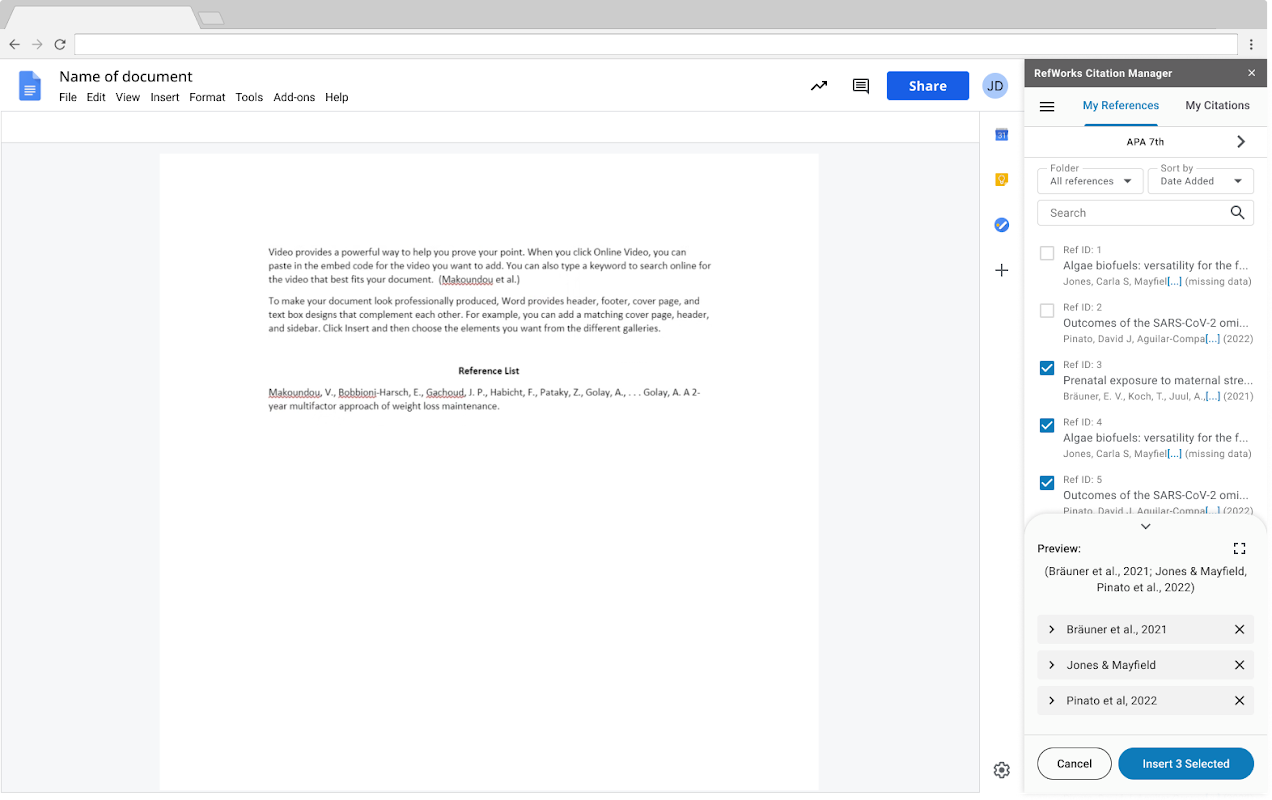1272x800 pixels.
Task: Click the Reference List heading in document
Action: (x=489, y=371)
